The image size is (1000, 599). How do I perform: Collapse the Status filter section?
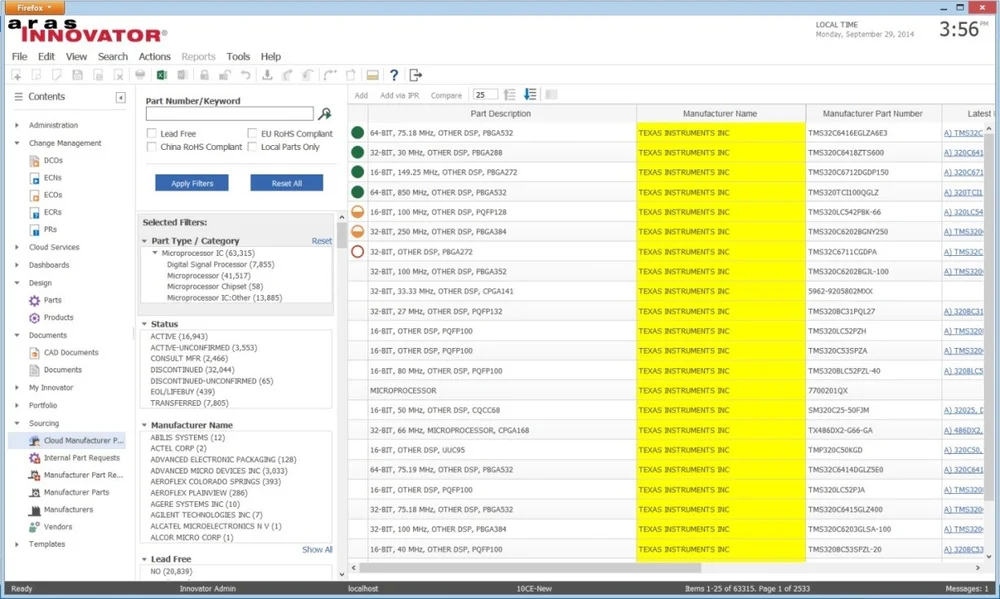pos(145,324)
